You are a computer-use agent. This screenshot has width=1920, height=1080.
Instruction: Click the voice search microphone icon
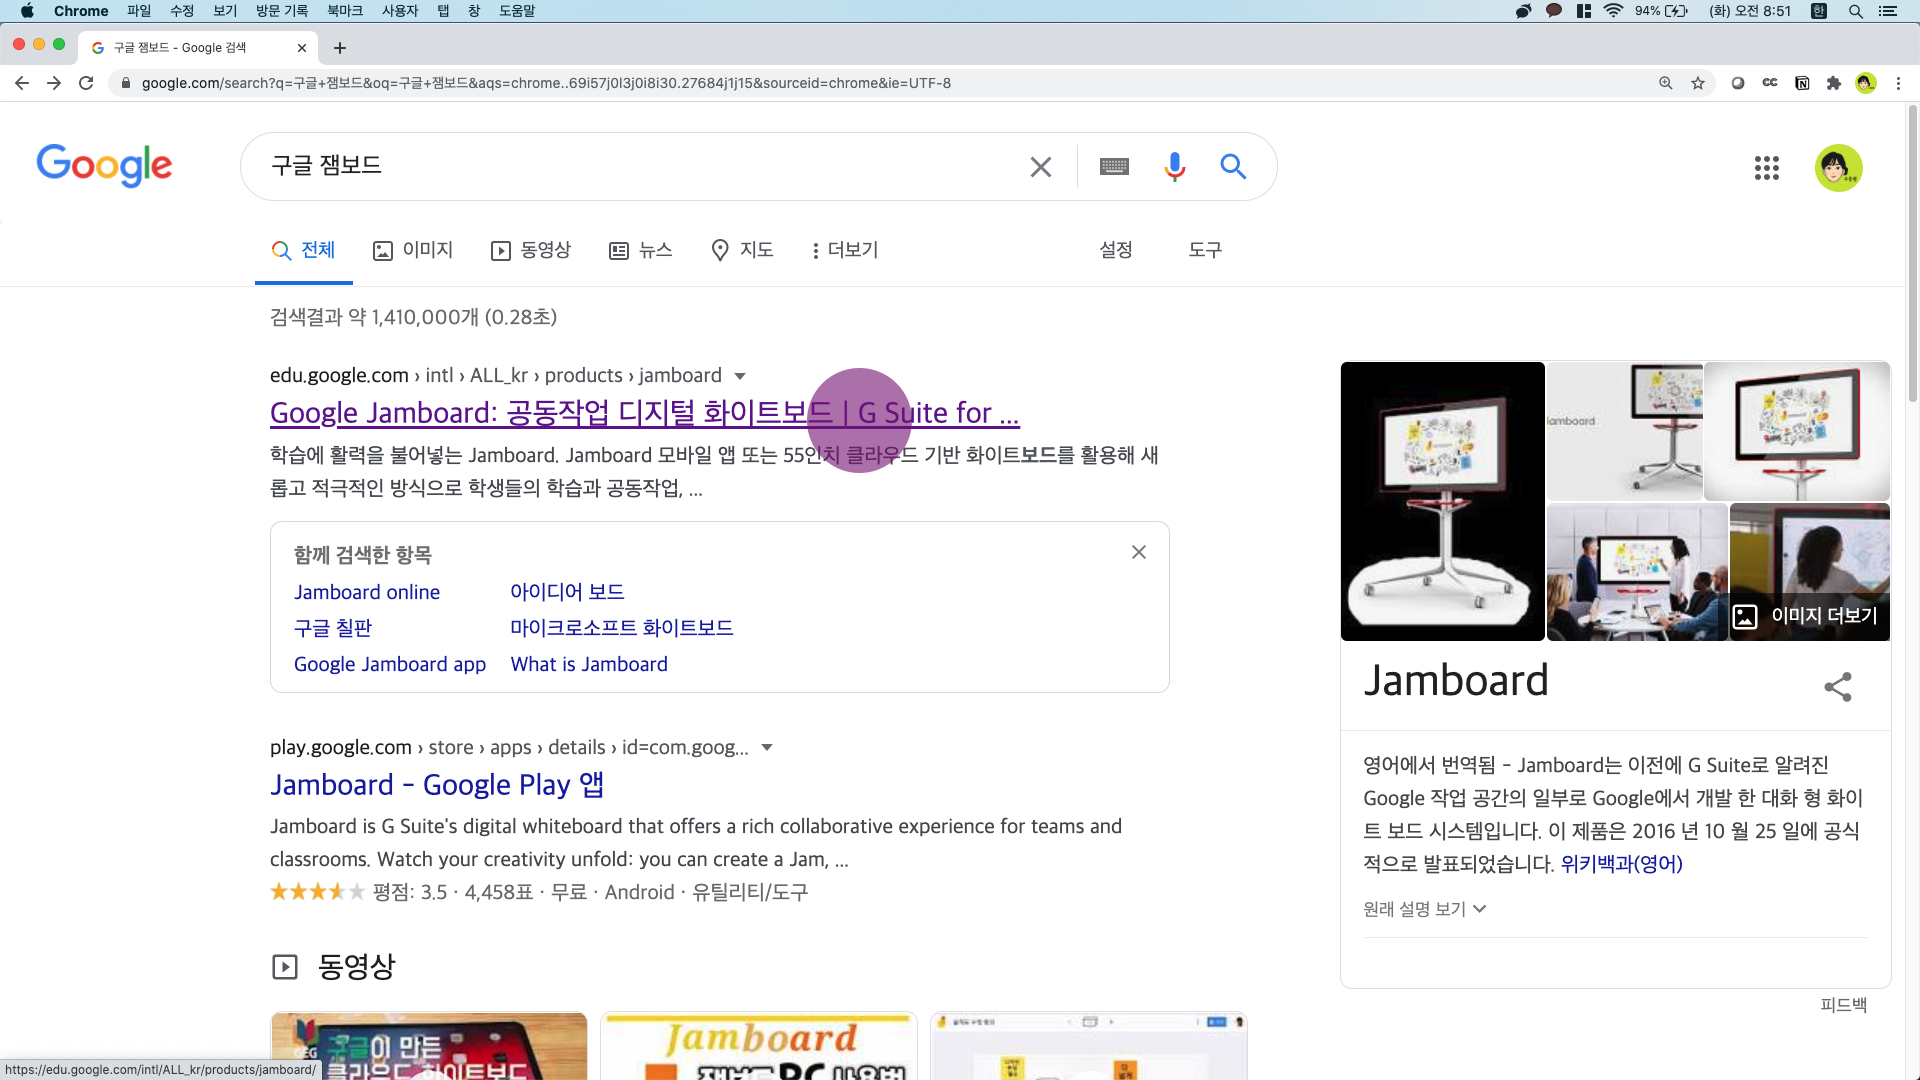click(1174, 166)
